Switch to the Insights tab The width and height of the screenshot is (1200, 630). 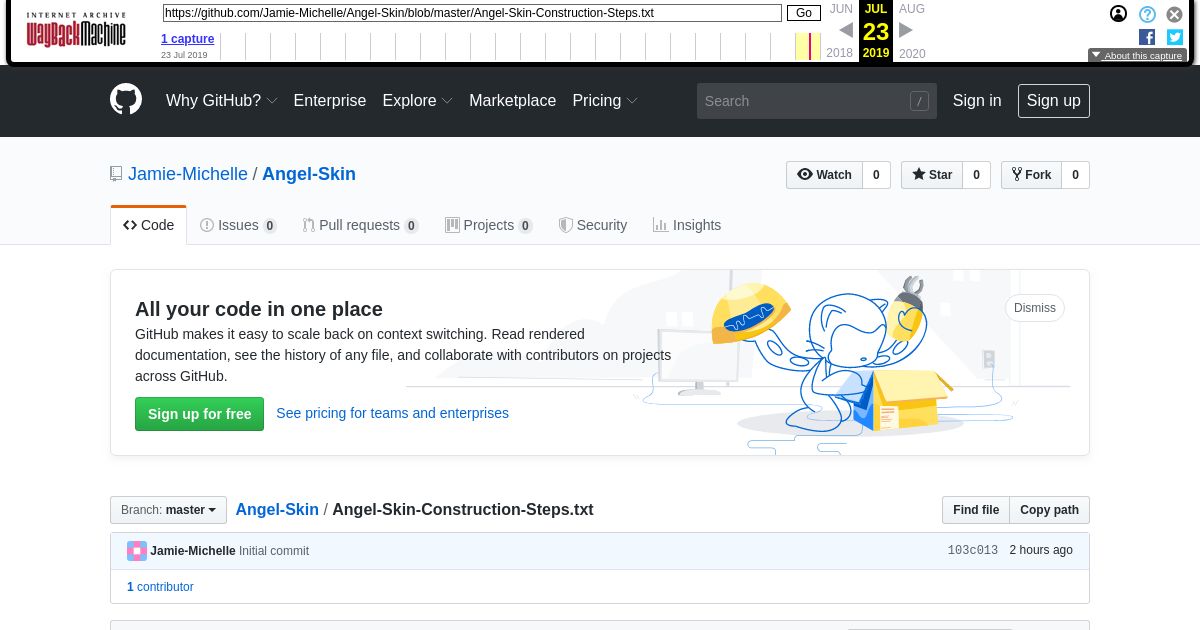pos(687,225)
